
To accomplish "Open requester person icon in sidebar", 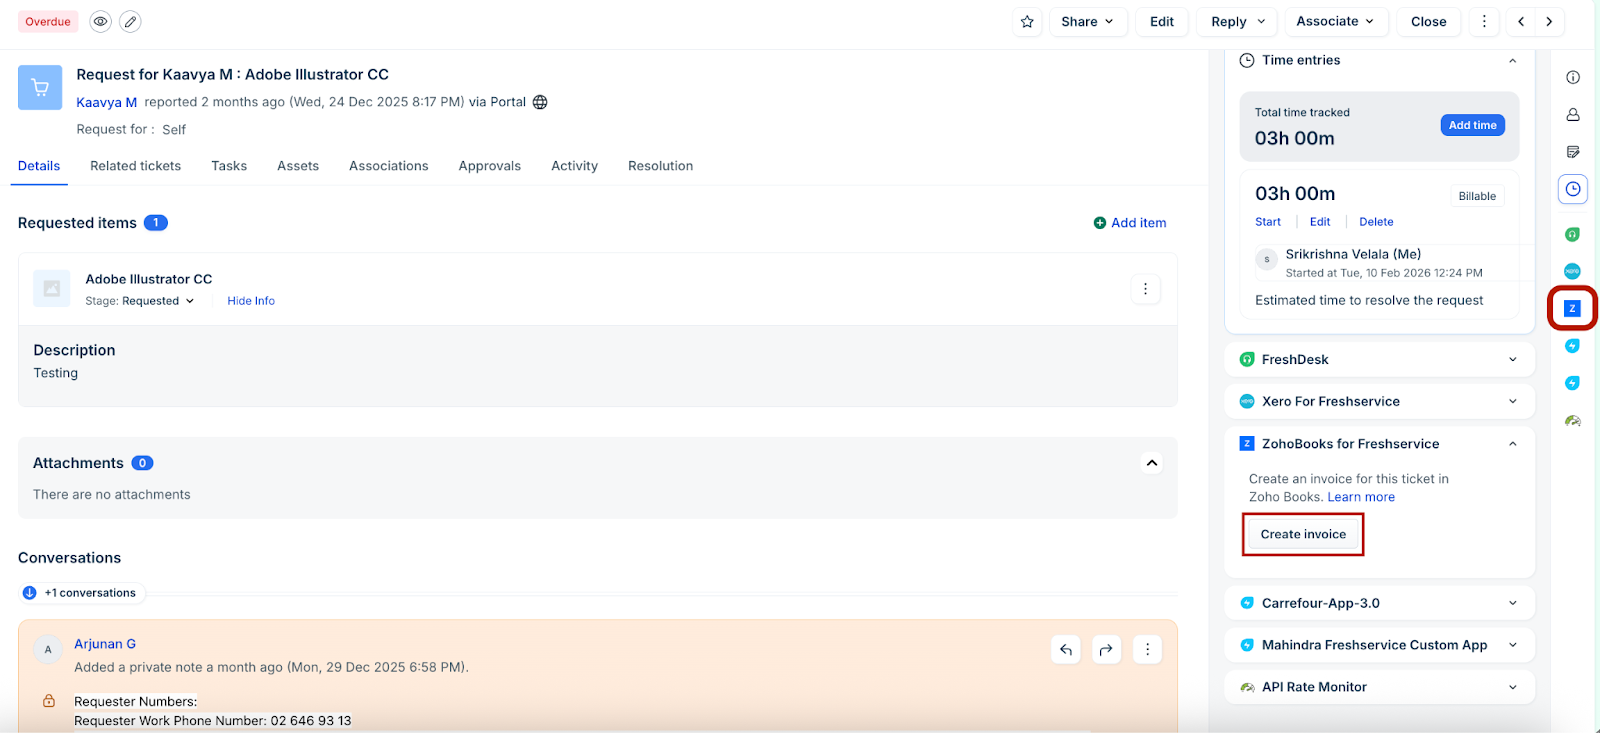I will click(x=1573, y=115).
